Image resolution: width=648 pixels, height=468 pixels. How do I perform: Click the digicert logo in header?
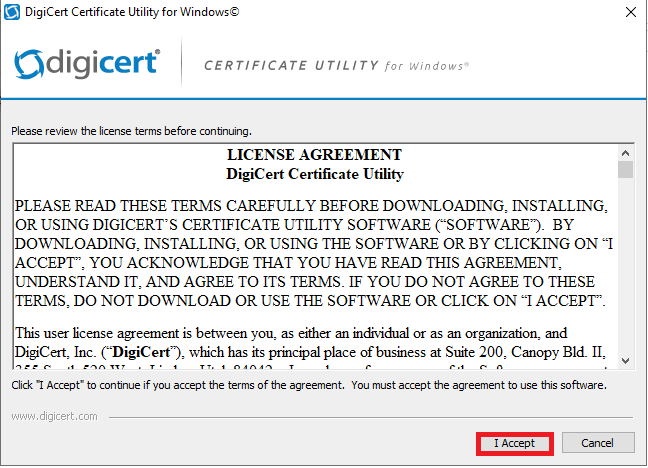coord(87,64)
